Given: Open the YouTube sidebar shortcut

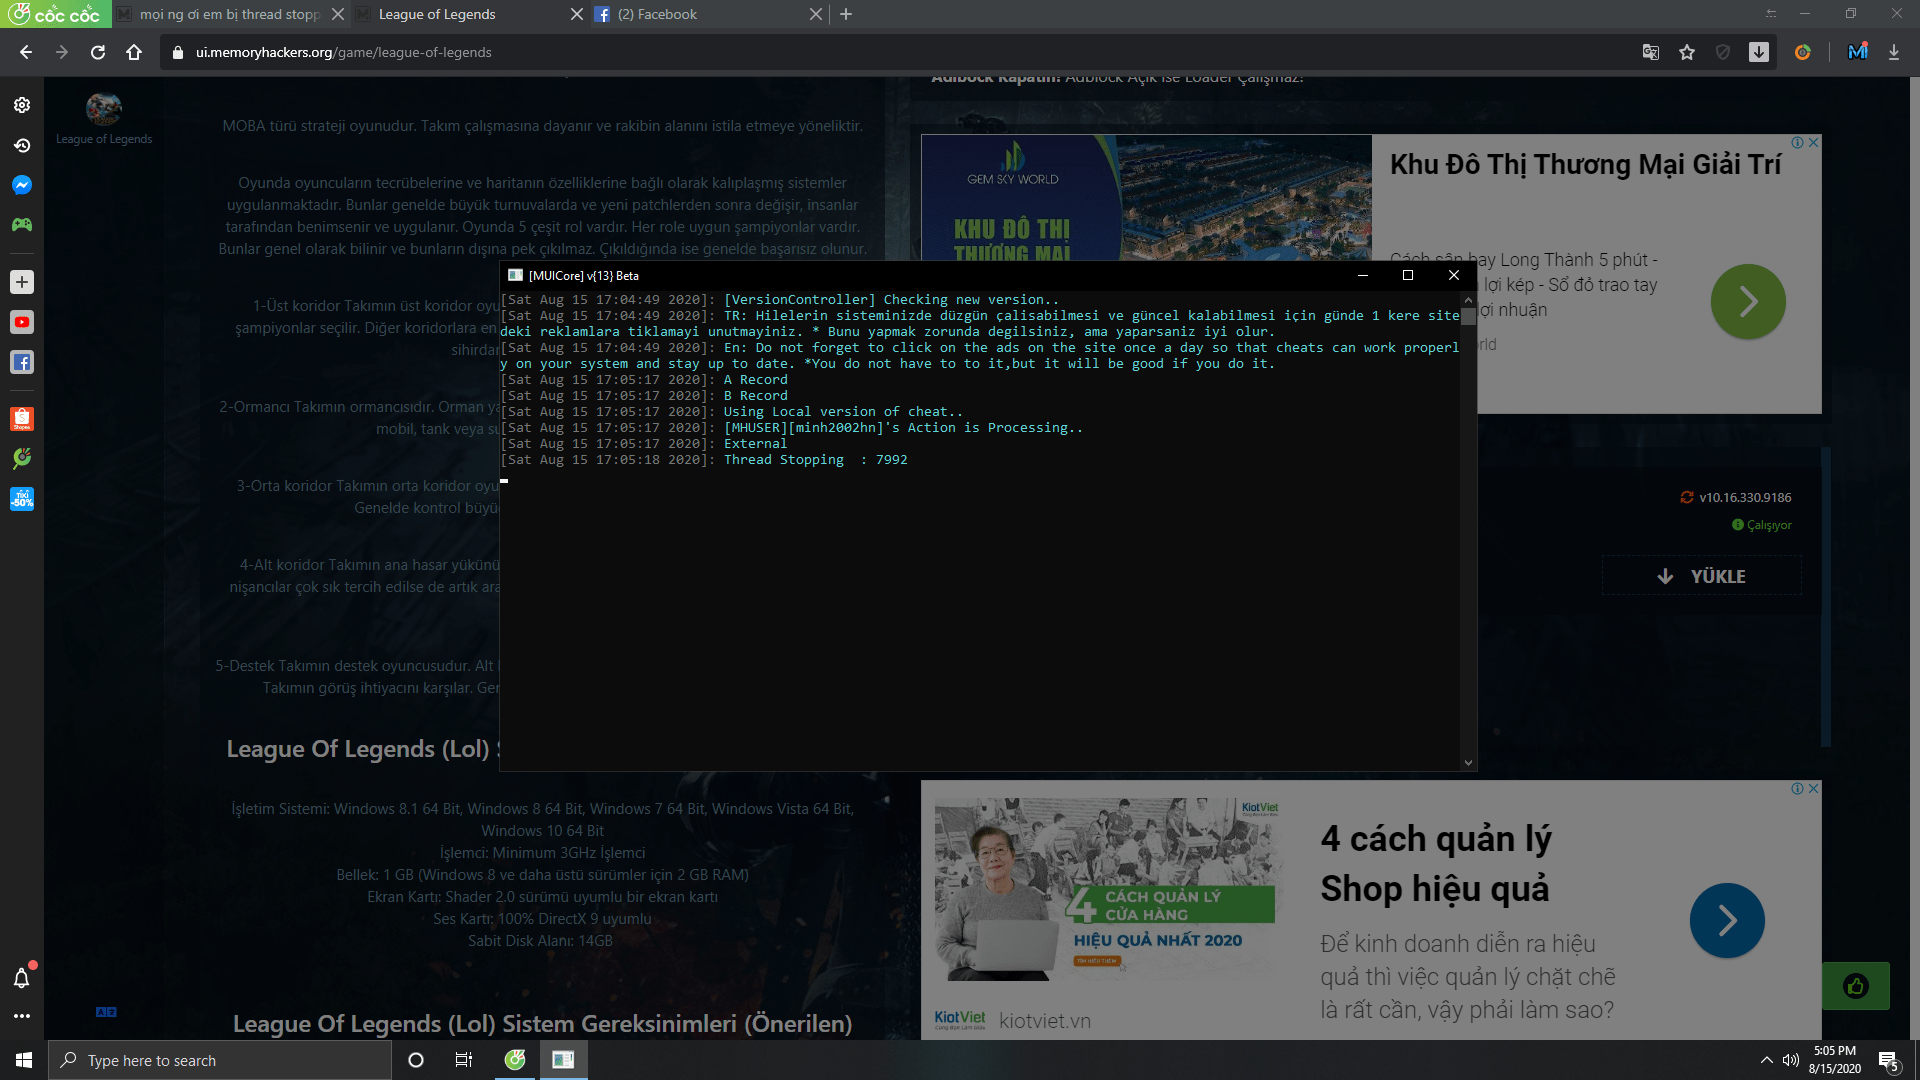Looking at the screenshot, I should click(22, 322).
